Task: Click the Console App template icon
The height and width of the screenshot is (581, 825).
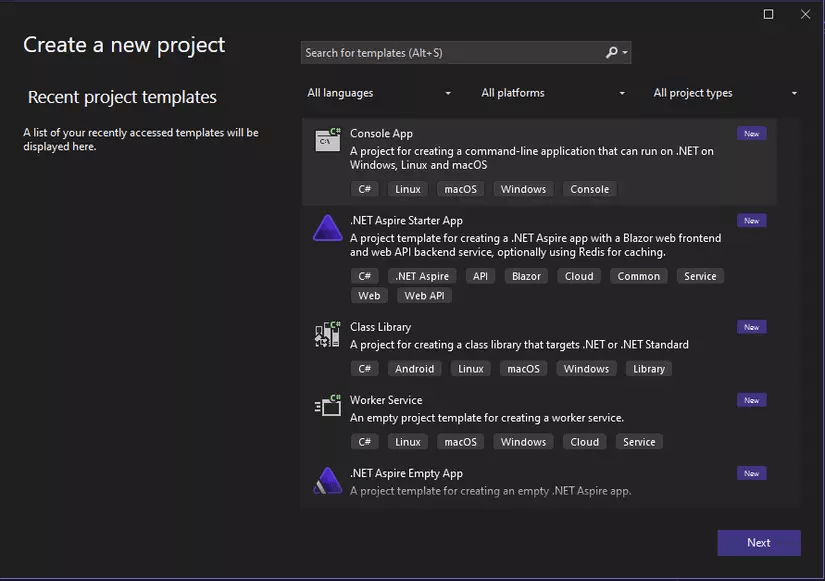Action: [327, 140]
